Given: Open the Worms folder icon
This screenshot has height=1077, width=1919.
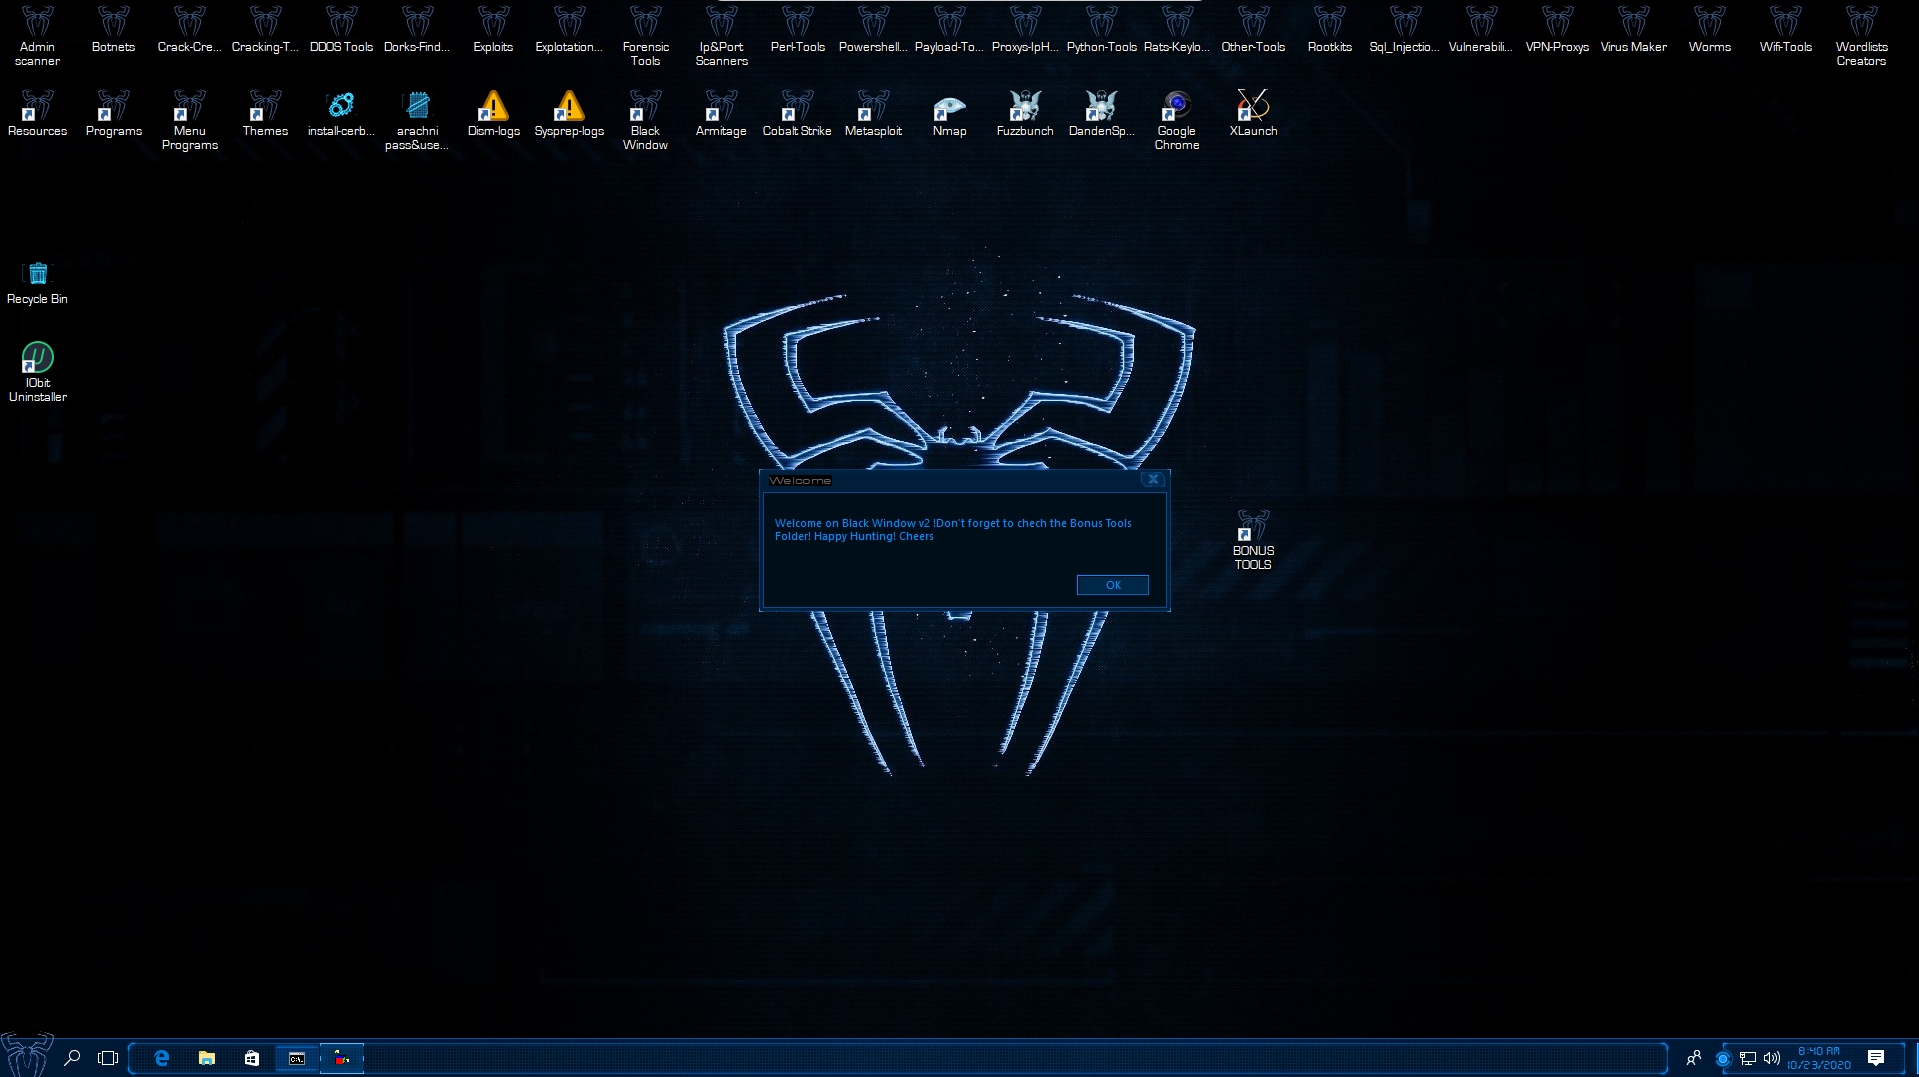Looking at the screenshot, I should click(1709, 30).
